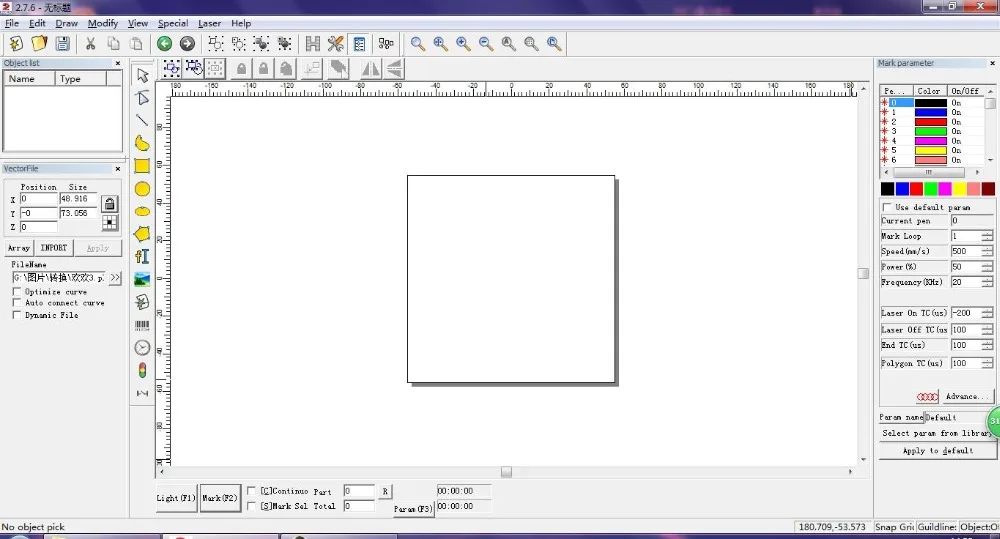Click the first magnifier zoom icon
The height and width of the screenshot is (539, 1000).
tap(417, 43)
